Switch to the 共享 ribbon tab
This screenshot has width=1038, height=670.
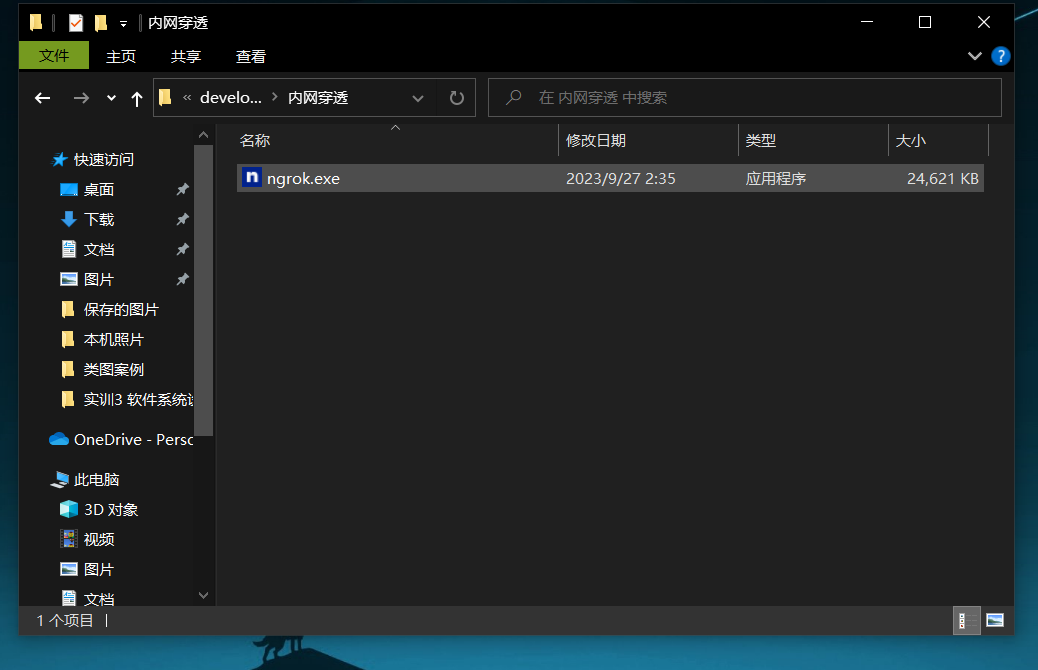186,56
